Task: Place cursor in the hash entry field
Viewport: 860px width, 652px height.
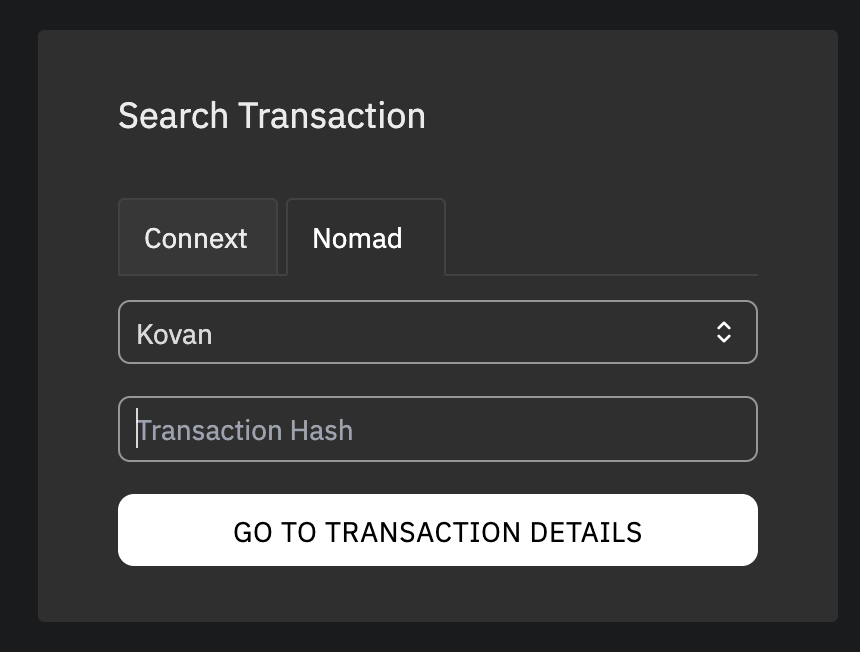Action: coord(437,430)
